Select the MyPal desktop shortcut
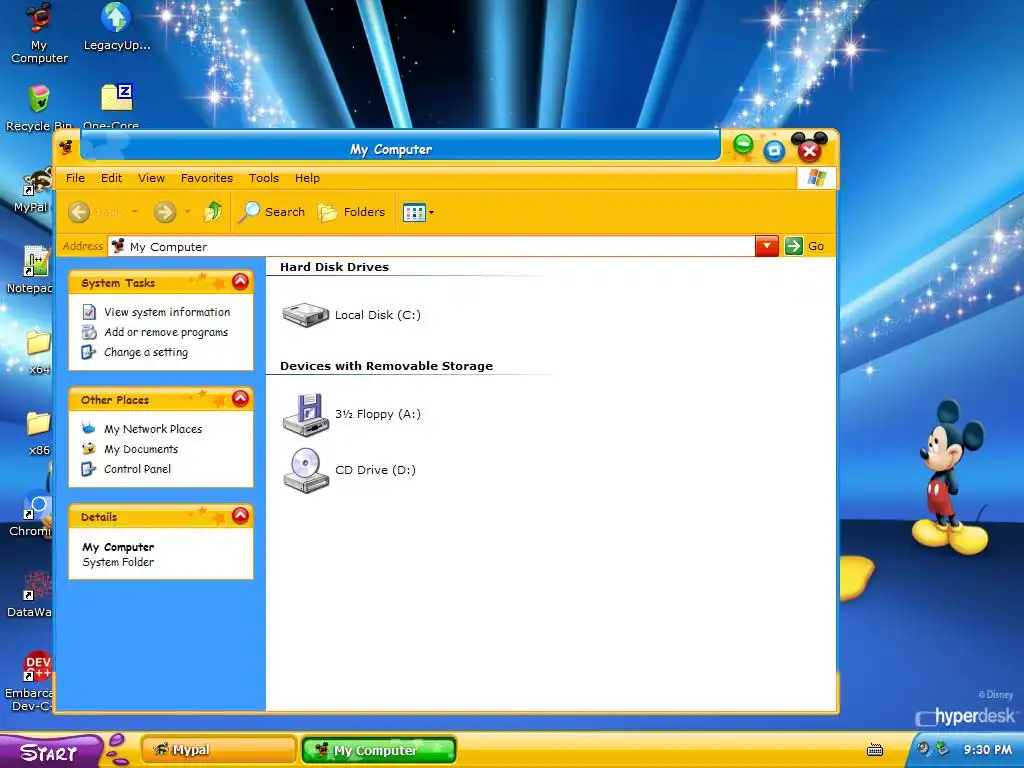This screenshot has height=768, width=1024. (31, 189)
